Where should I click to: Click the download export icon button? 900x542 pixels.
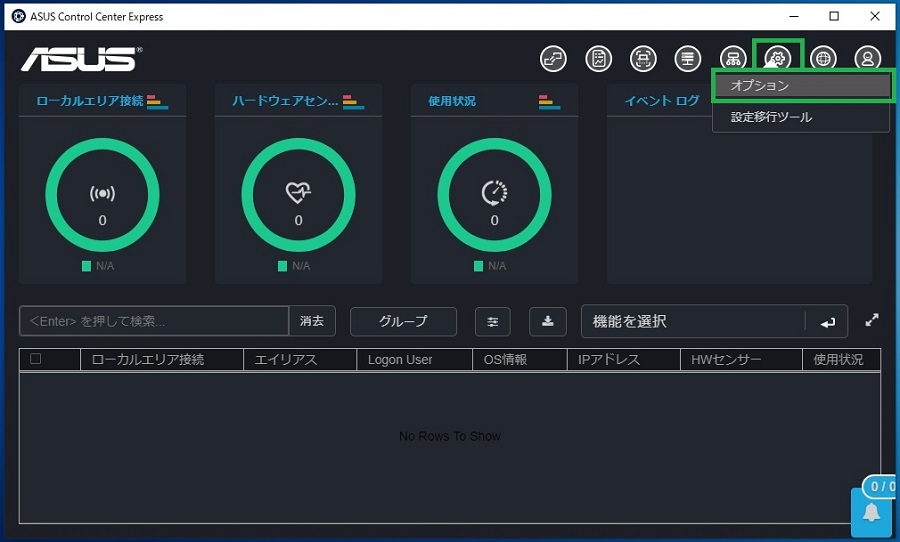pyautogui.click(x=548, y=322)
